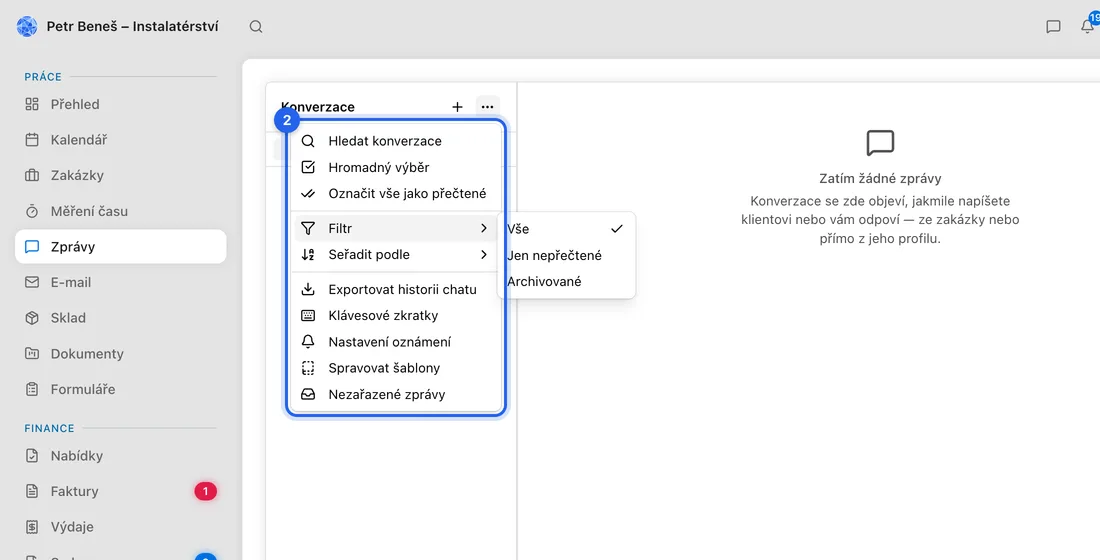1100x560 pixels.
Task: Click the Přehled dashboard icon
Action: click(32, 105)
